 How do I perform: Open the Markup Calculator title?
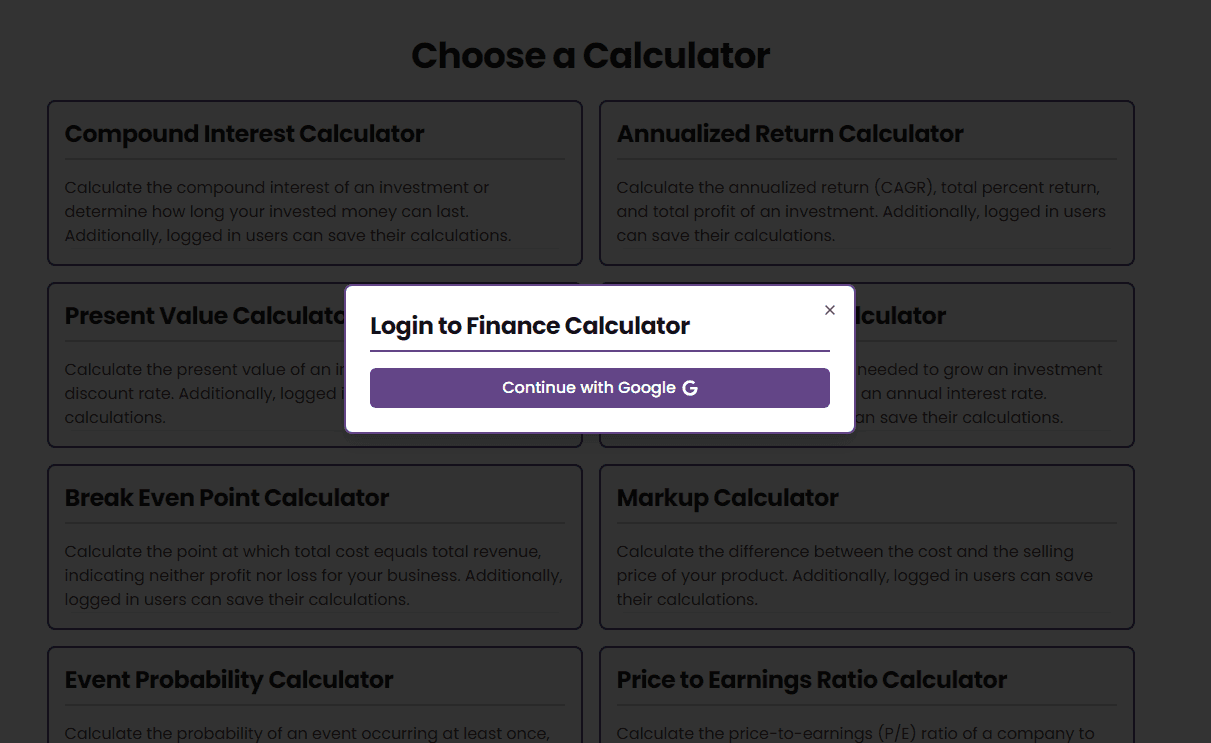[728, 498]
